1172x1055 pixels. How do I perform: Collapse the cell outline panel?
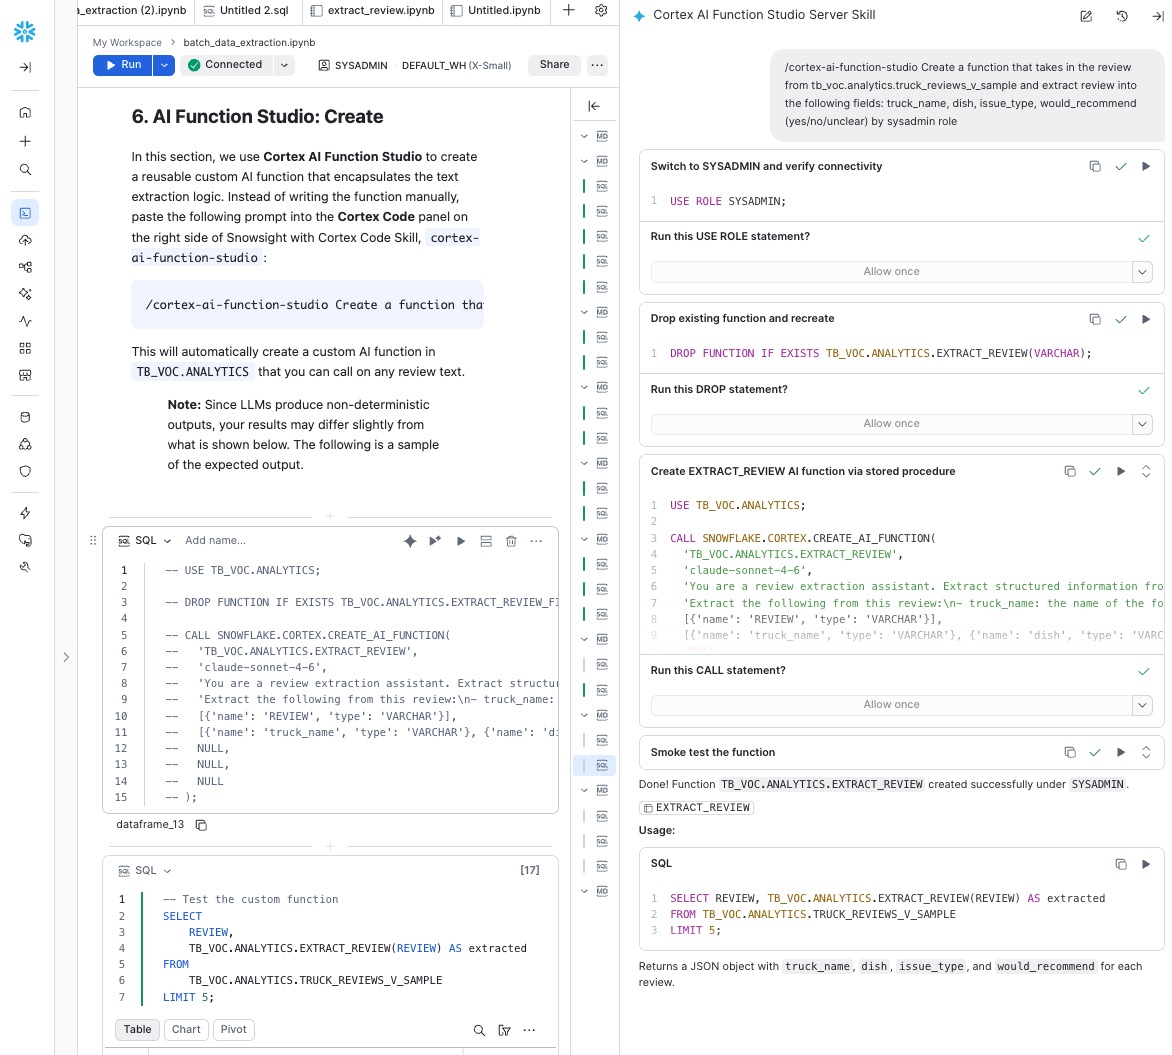pos(594,106)
